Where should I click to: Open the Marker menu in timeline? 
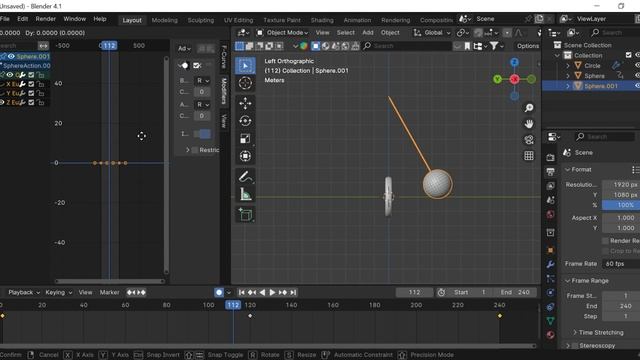pyautogui.click(x=109, y=292)
